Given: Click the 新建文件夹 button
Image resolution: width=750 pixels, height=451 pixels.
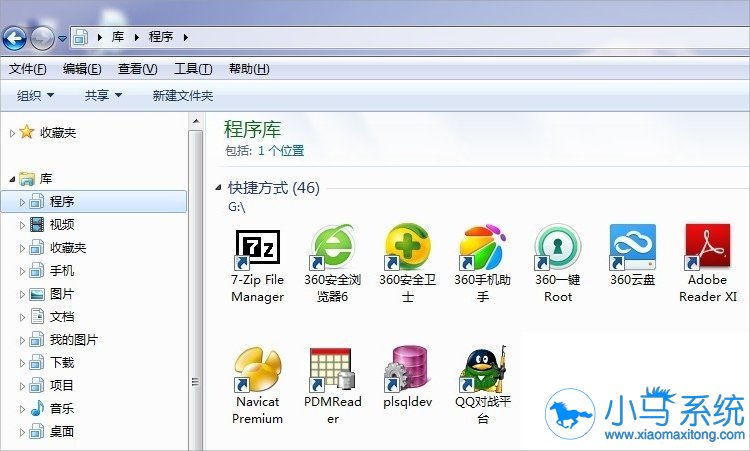Looking at the screenshot, I should [183, 96].
